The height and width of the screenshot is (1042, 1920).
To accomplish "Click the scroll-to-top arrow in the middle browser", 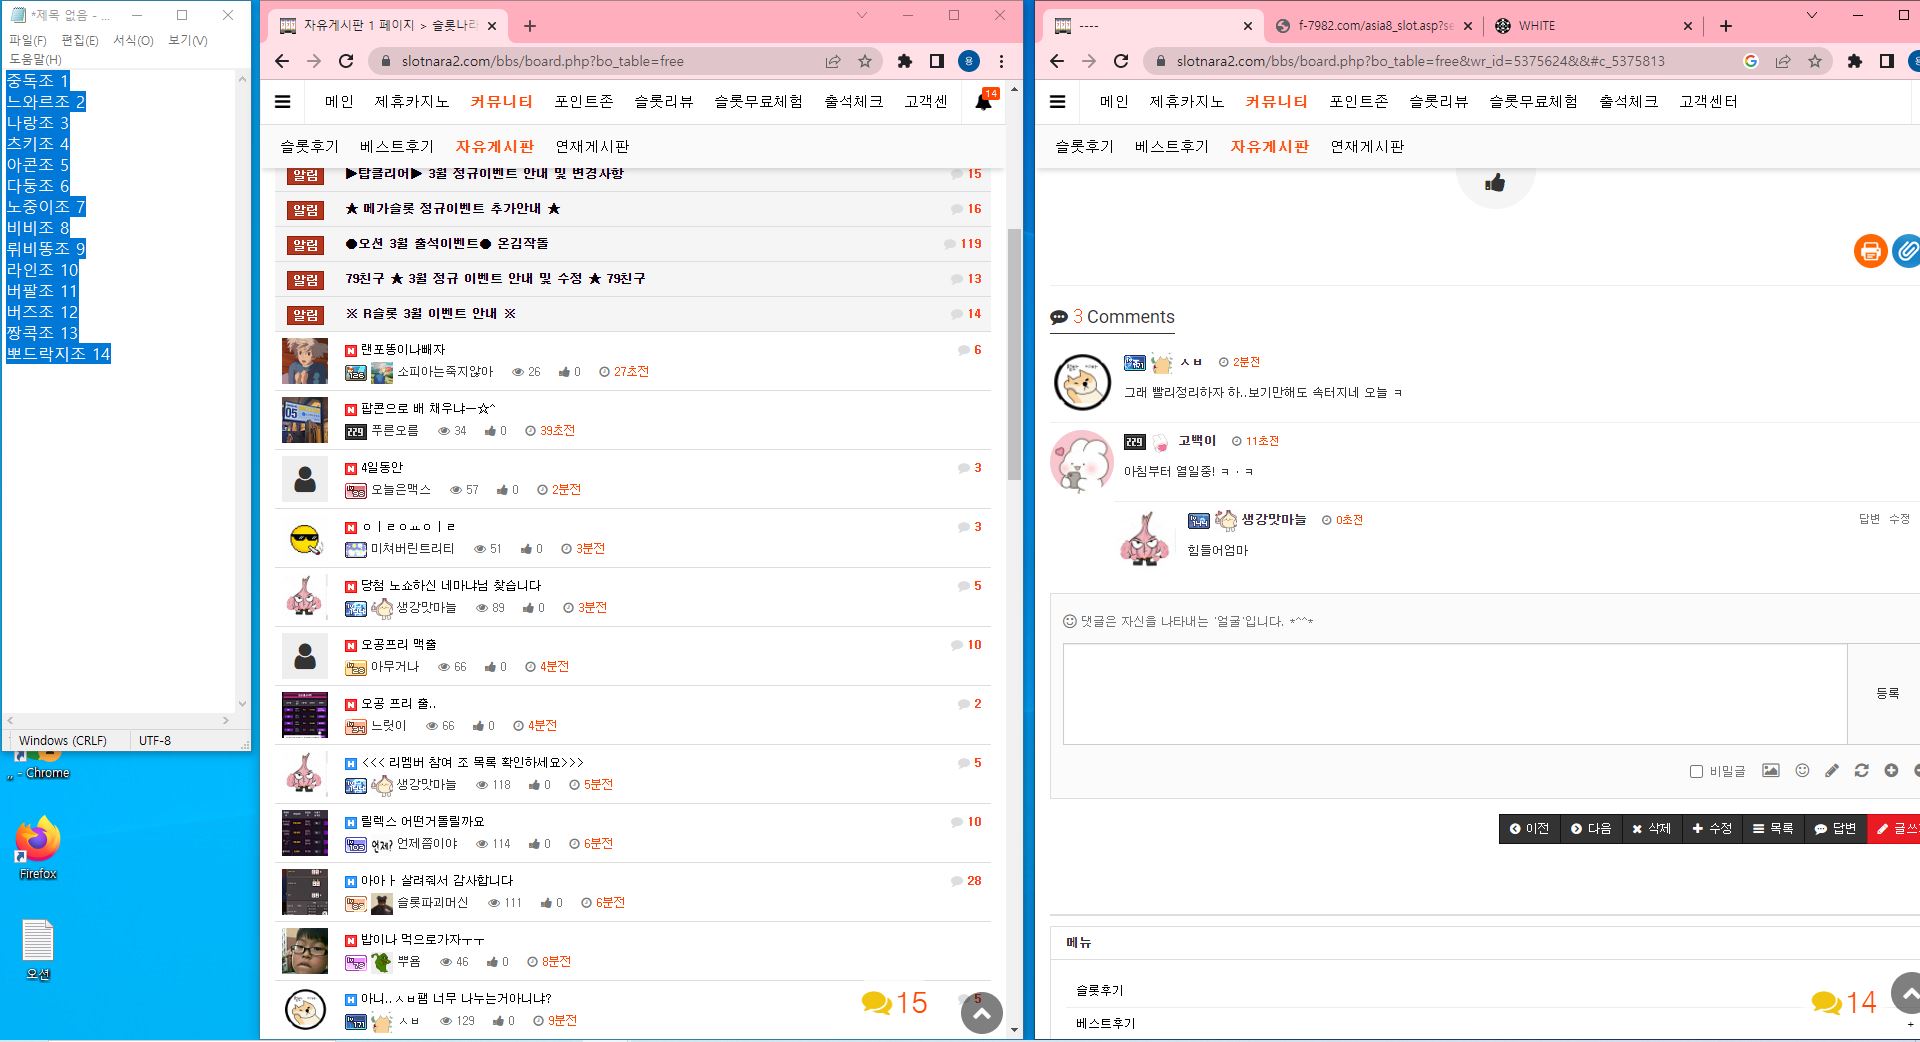I will (x=982, y=1013).
